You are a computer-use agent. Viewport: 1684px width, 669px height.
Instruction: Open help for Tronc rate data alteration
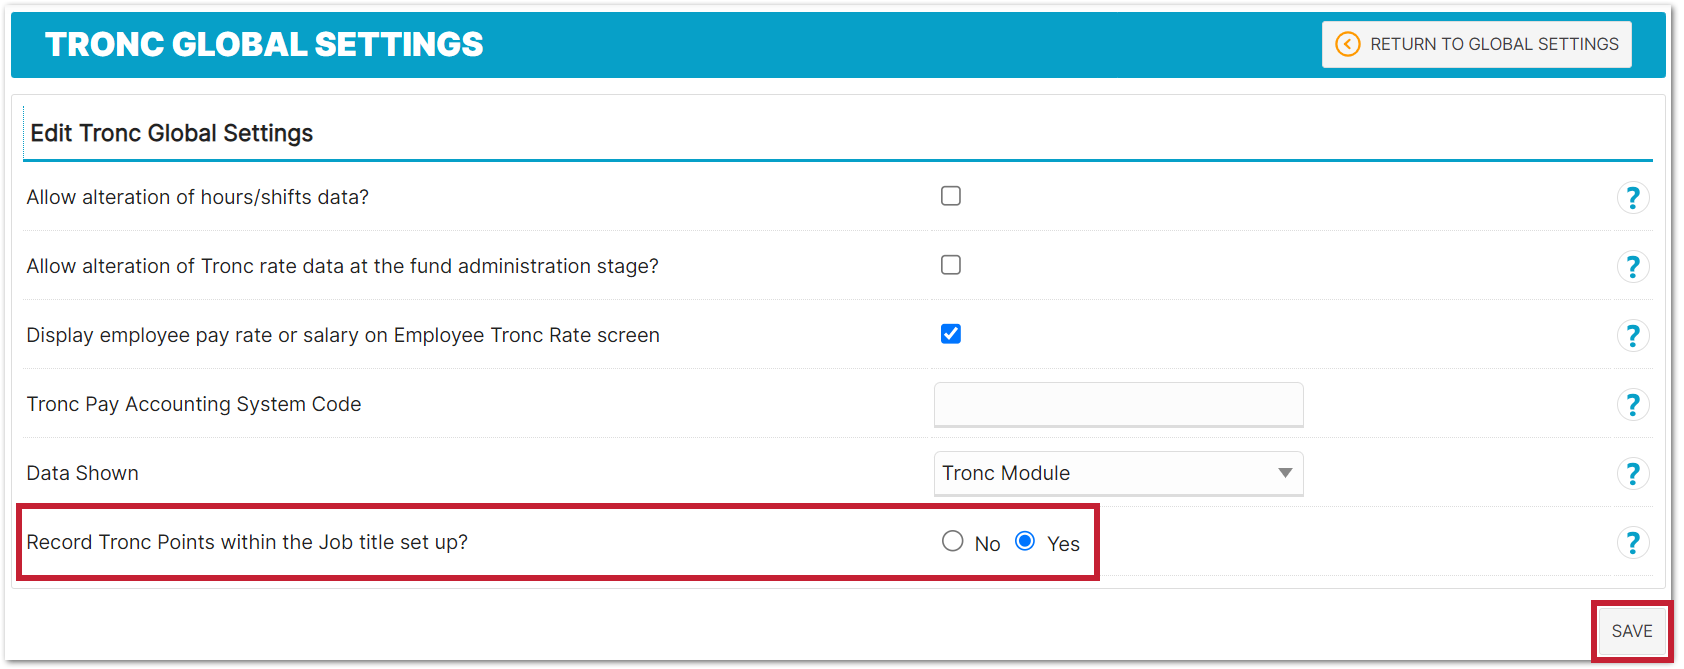tap(1632, 267)
